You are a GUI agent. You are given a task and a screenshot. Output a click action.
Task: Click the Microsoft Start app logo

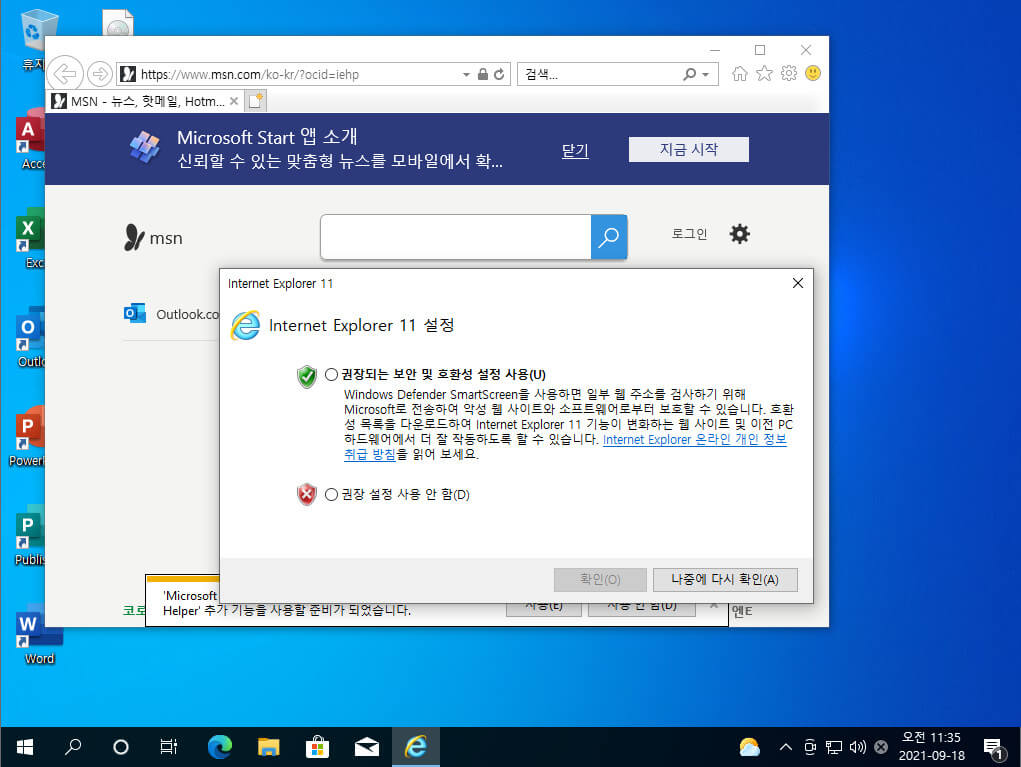[145, 147]
